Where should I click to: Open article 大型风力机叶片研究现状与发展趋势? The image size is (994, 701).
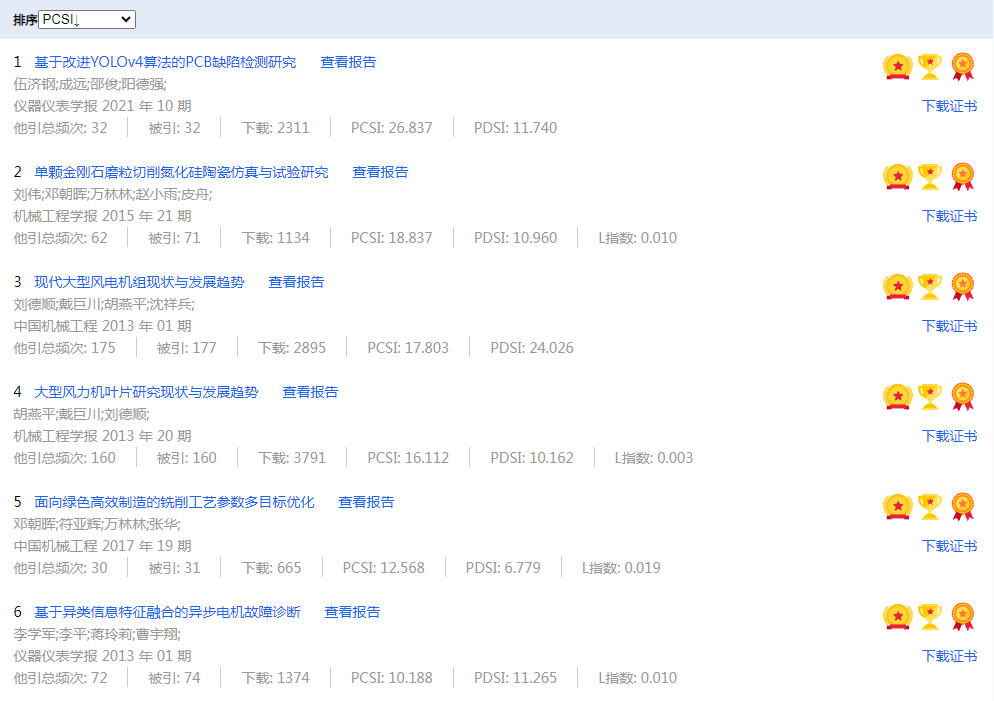(146, 392)
